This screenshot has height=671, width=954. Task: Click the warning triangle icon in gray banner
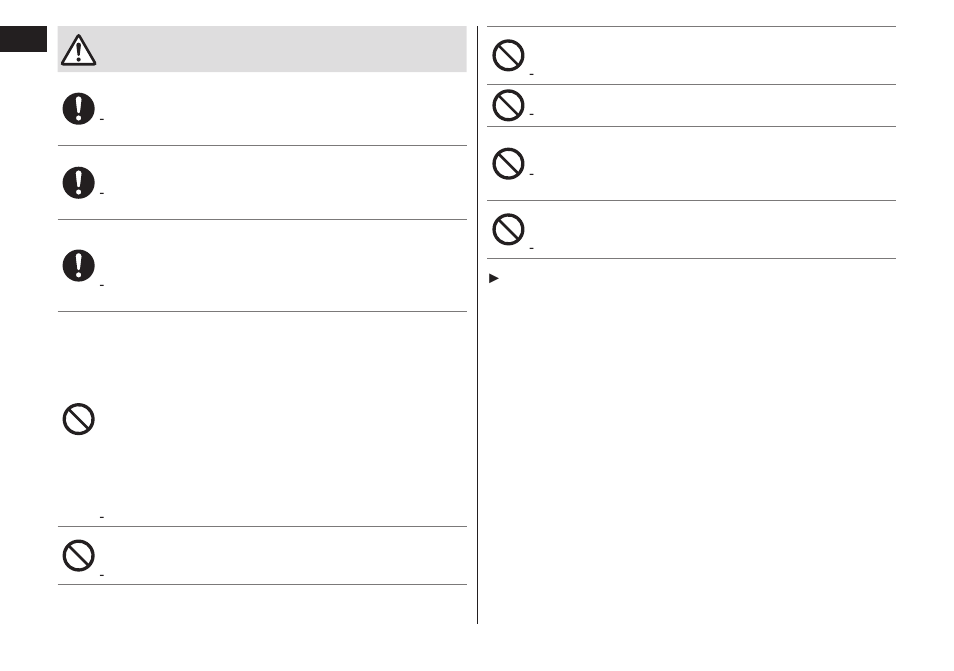[78, 50]
